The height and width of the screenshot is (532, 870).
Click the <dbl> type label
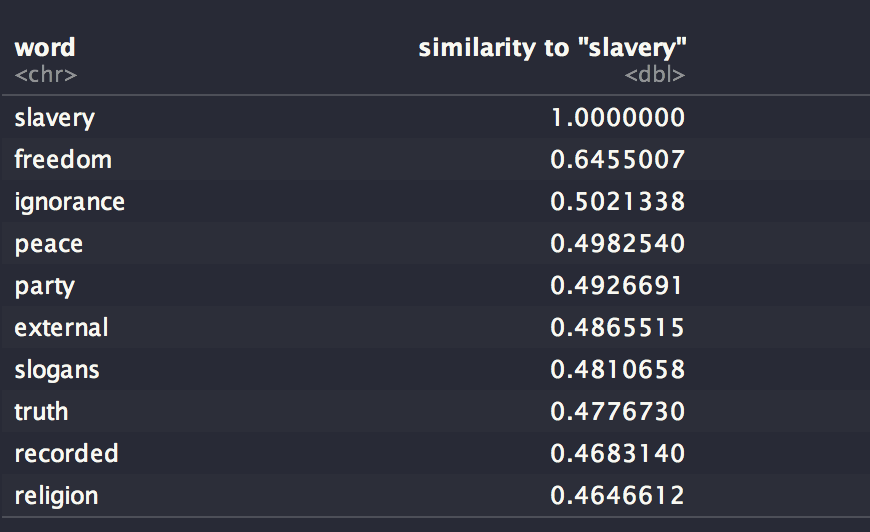pyautogui.click(x=655, y=75)
